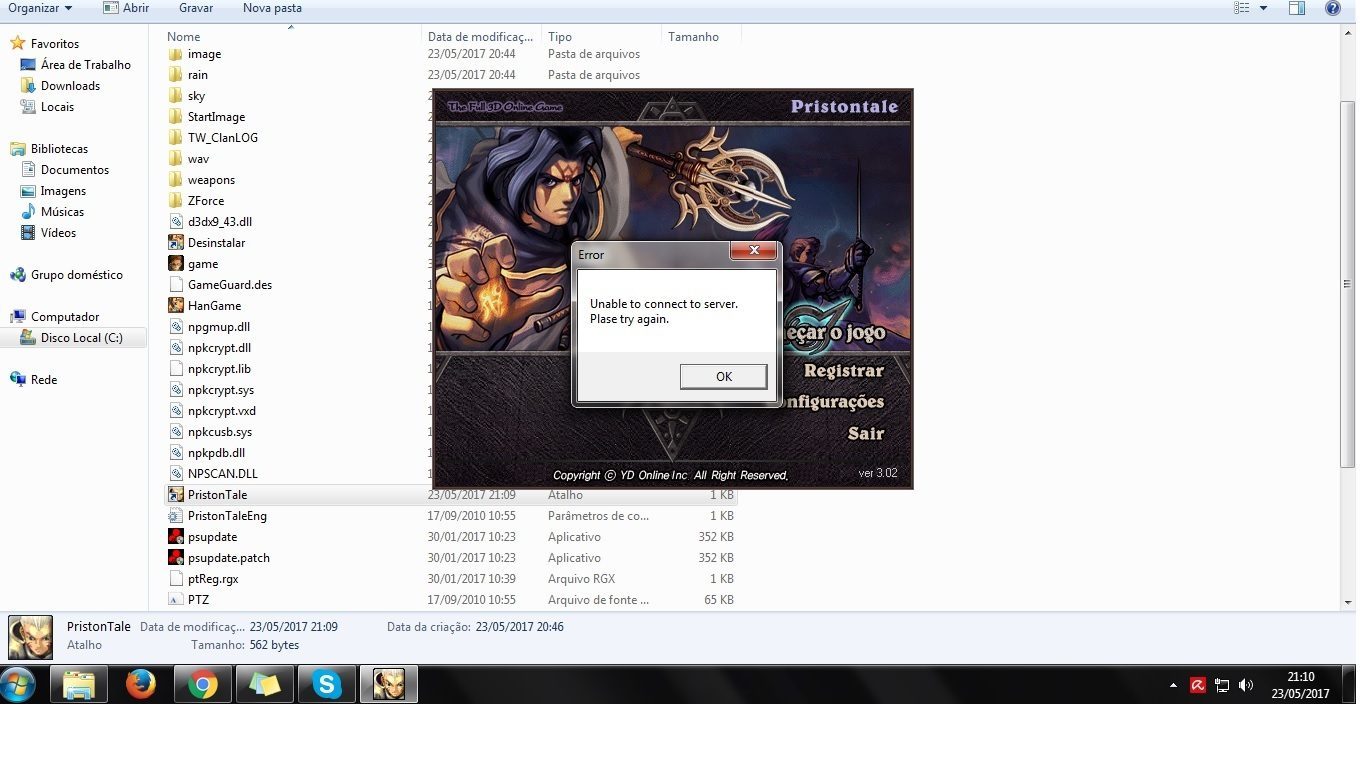Select the wav folder icon

point(176,159)
